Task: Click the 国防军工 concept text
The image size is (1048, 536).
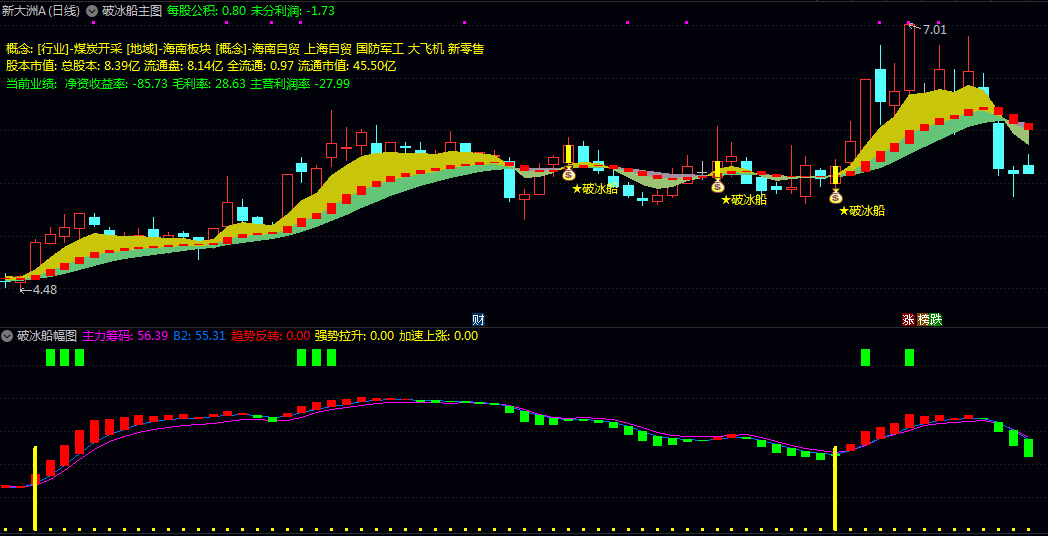Action: coord(379,49)
